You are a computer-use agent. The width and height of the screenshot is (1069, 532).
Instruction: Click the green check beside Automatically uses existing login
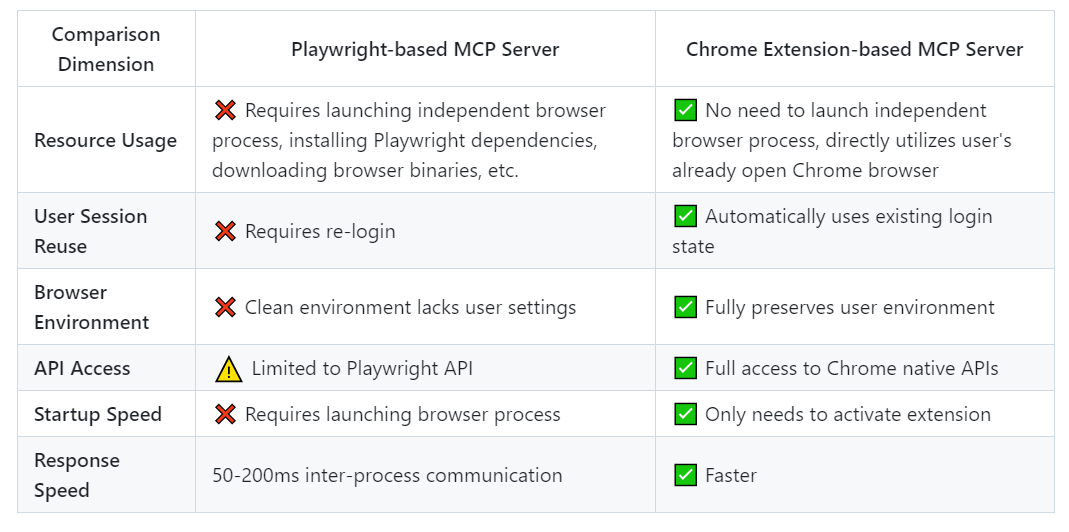pos(685,216)
